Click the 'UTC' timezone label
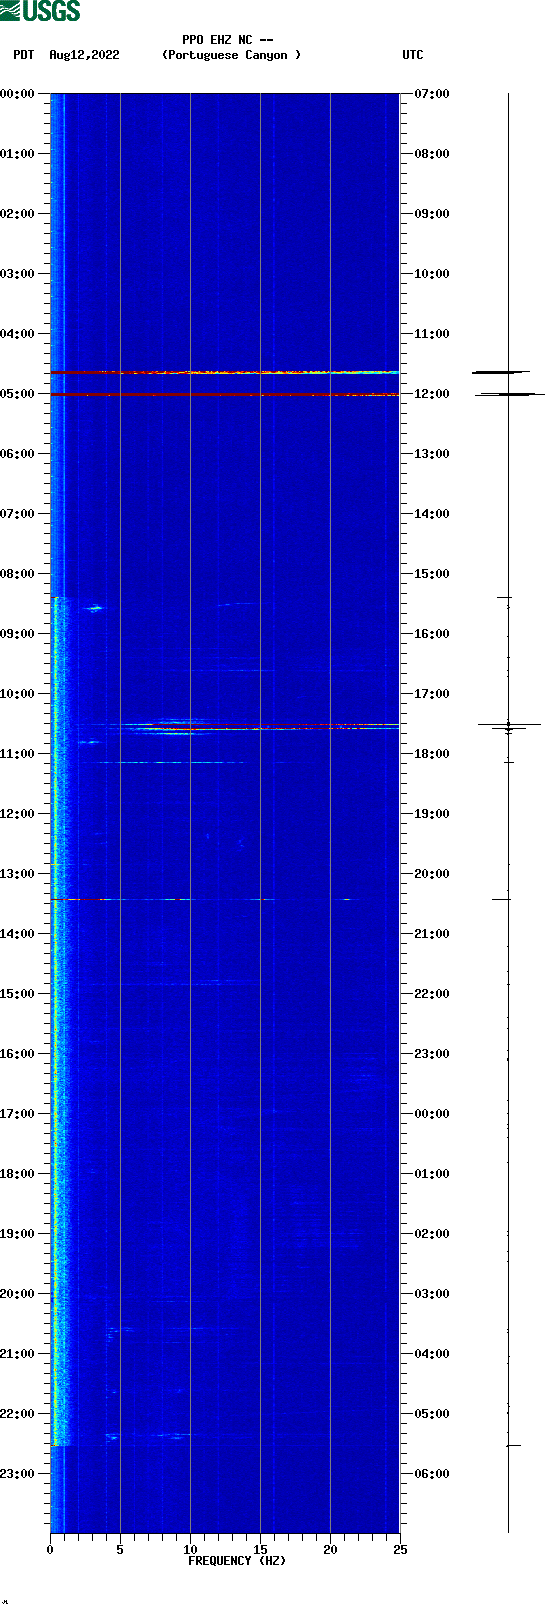 click(x=413, y=55)
